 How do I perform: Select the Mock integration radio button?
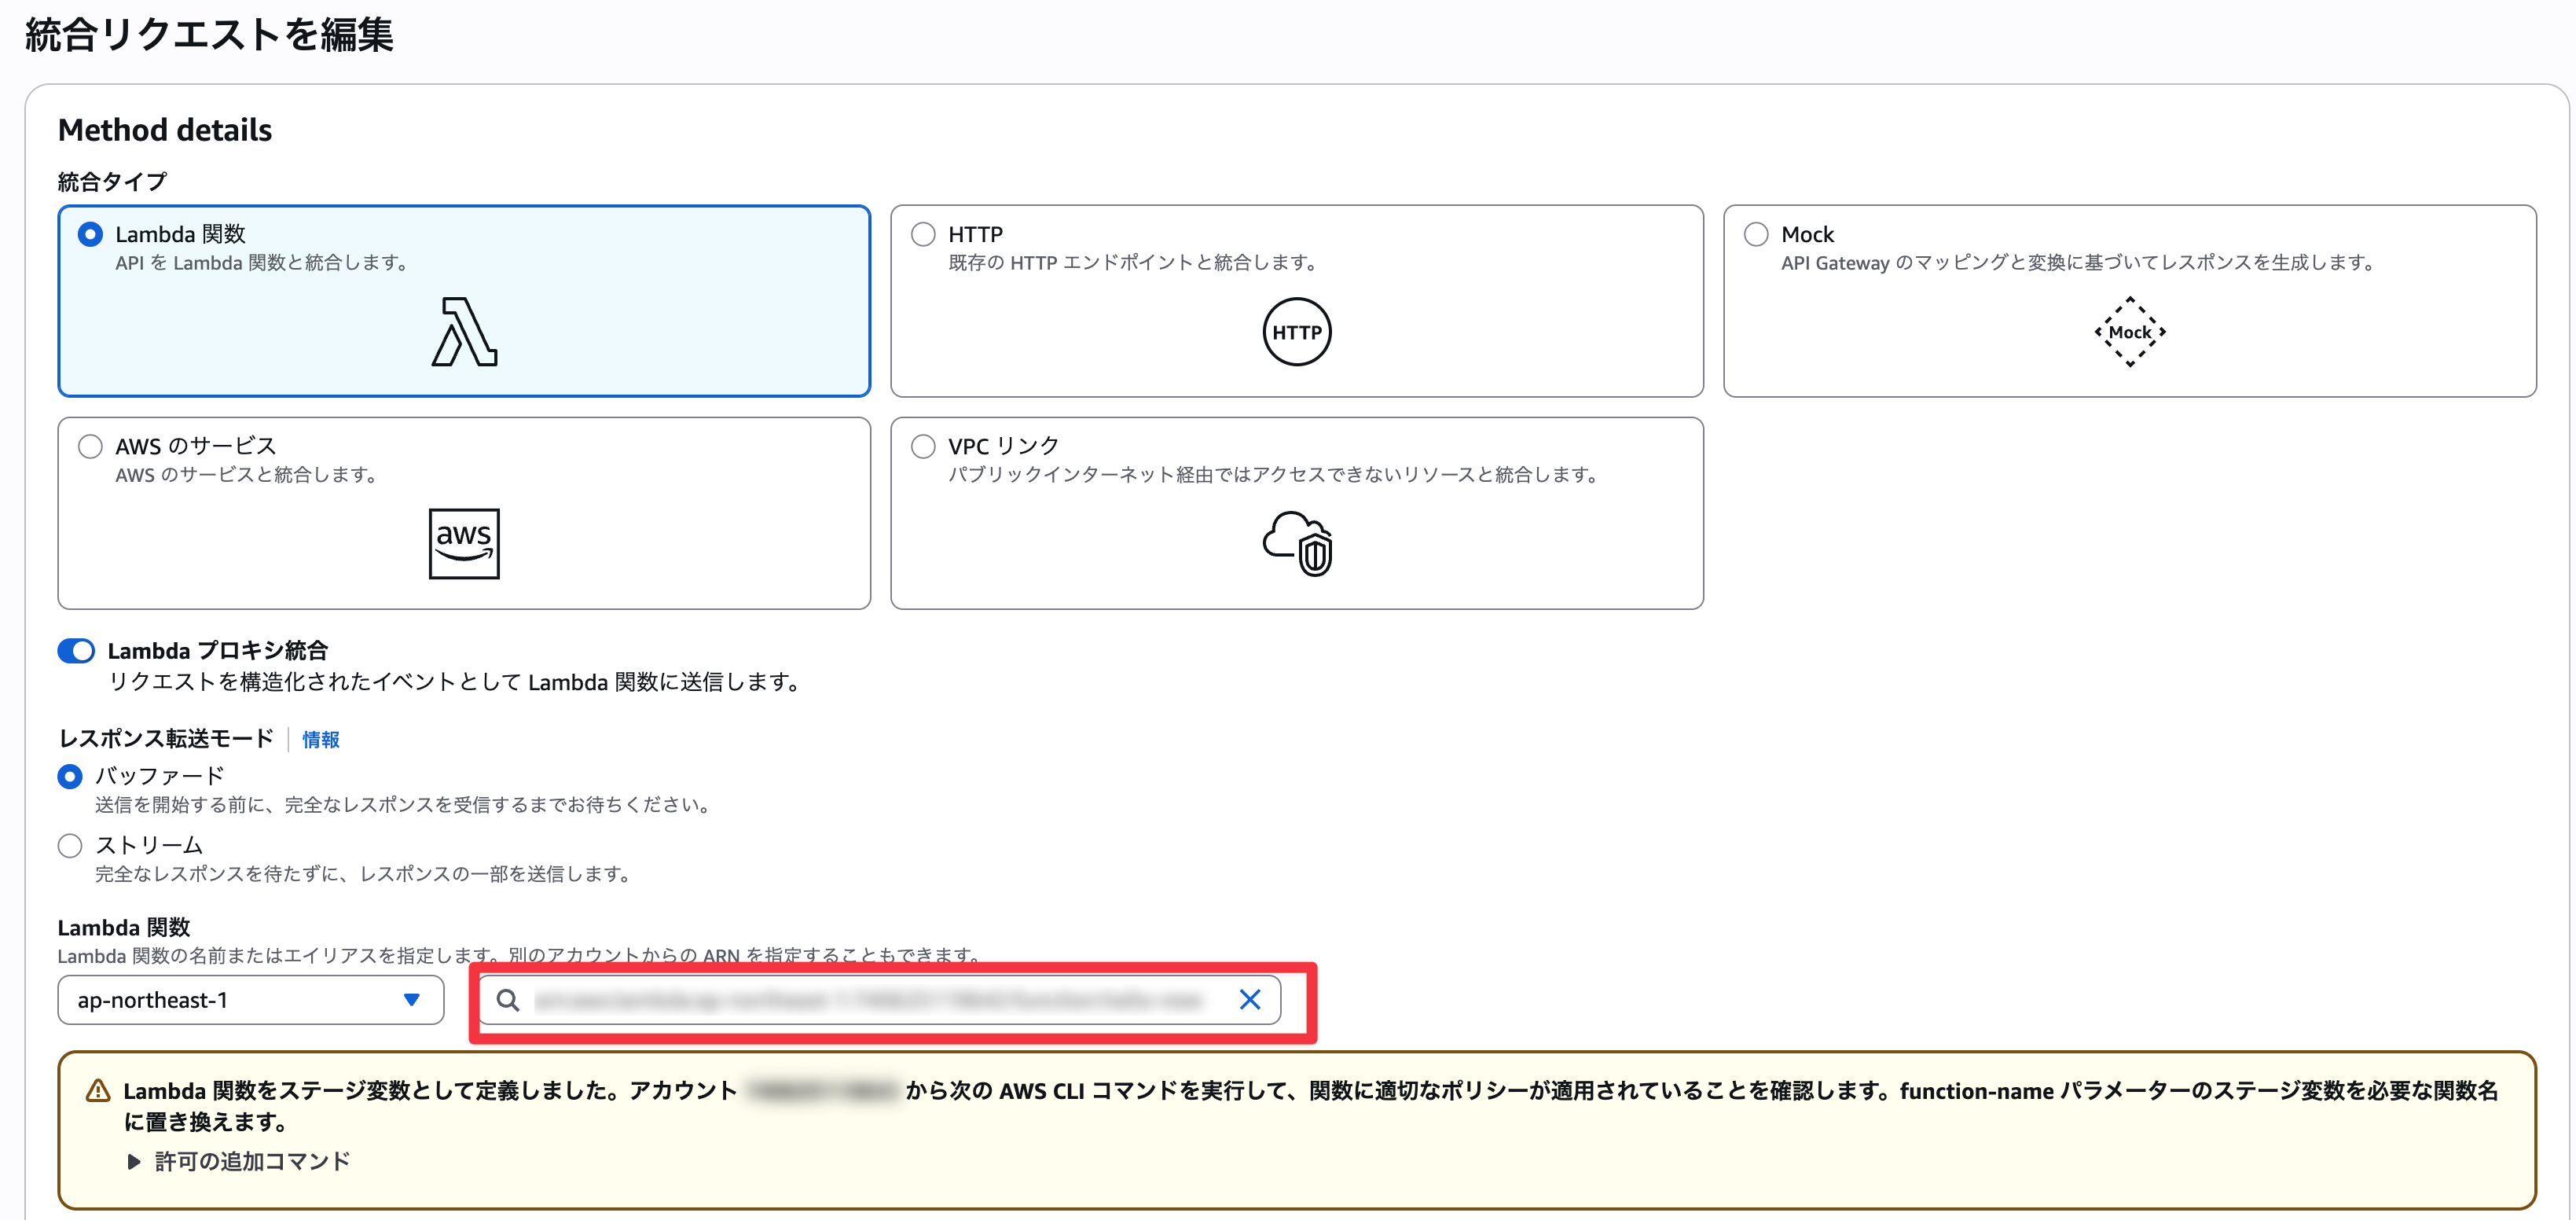click(1756, 234)
